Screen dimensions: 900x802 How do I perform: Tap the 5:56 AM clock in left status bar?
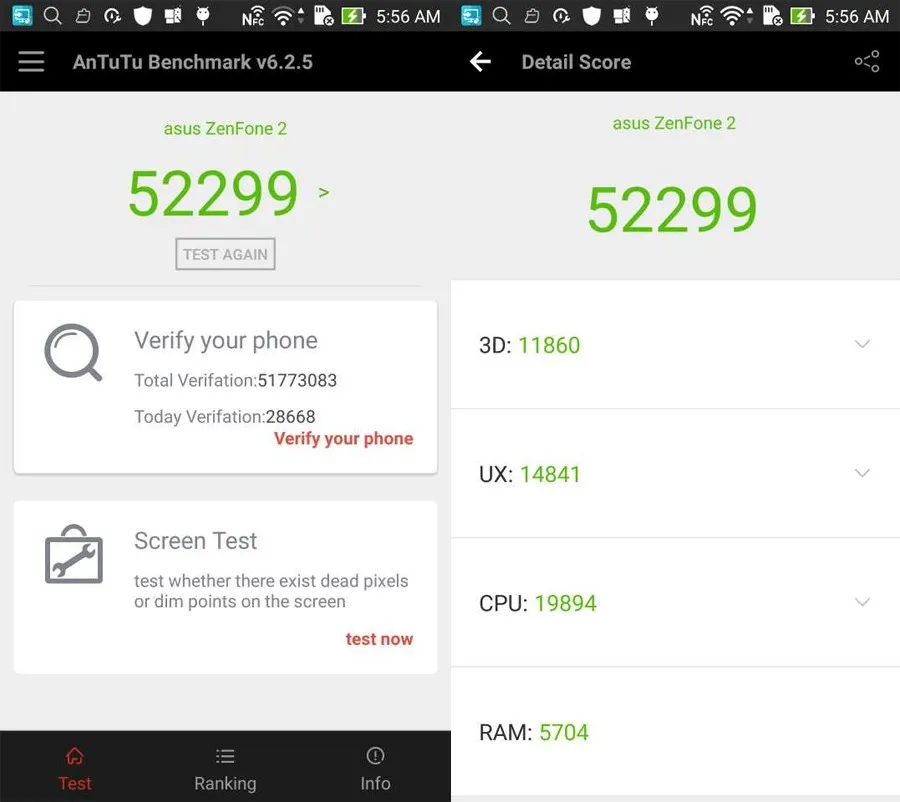click(x=408, y=17)
